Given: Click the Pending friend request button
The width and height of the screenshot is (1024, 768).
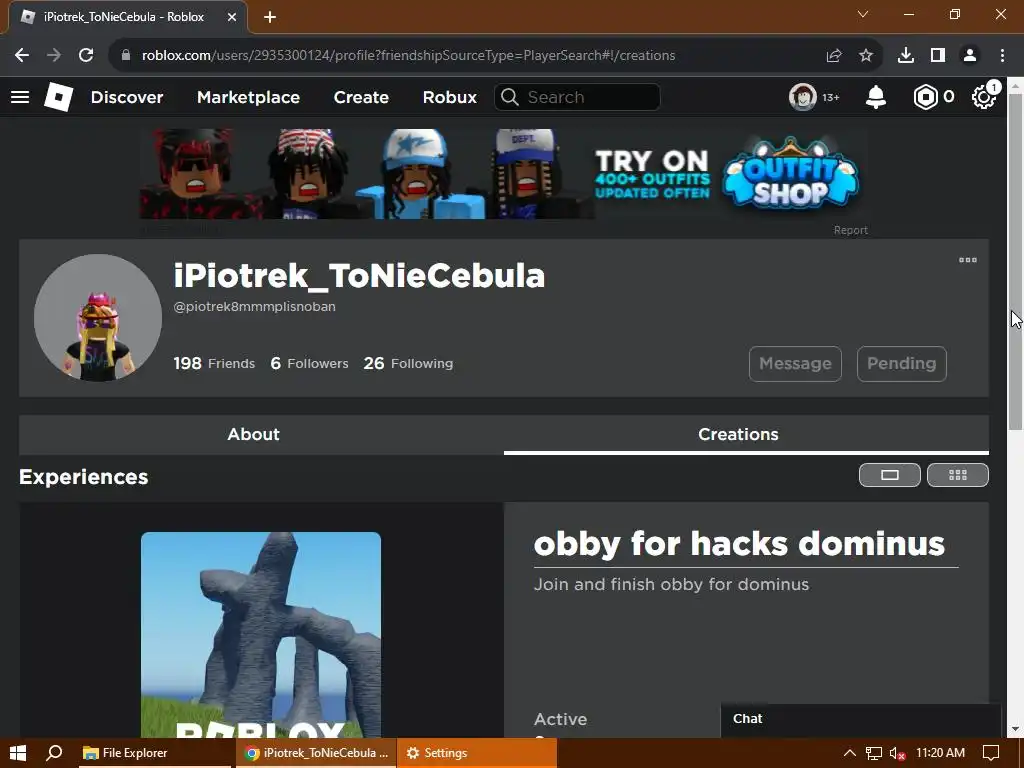Looking at the screenshot, I should [901, 364].
